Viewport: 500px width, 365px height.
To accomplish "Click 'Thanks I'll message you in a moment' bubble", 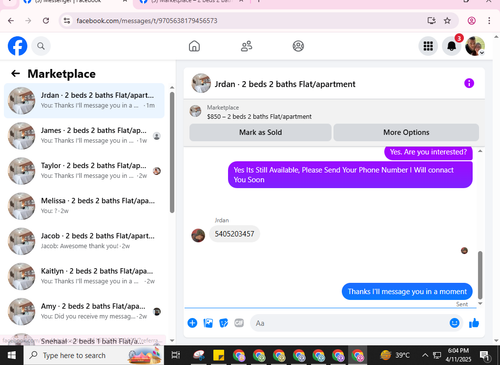I will pyautogui.click(x=407, y=291).
